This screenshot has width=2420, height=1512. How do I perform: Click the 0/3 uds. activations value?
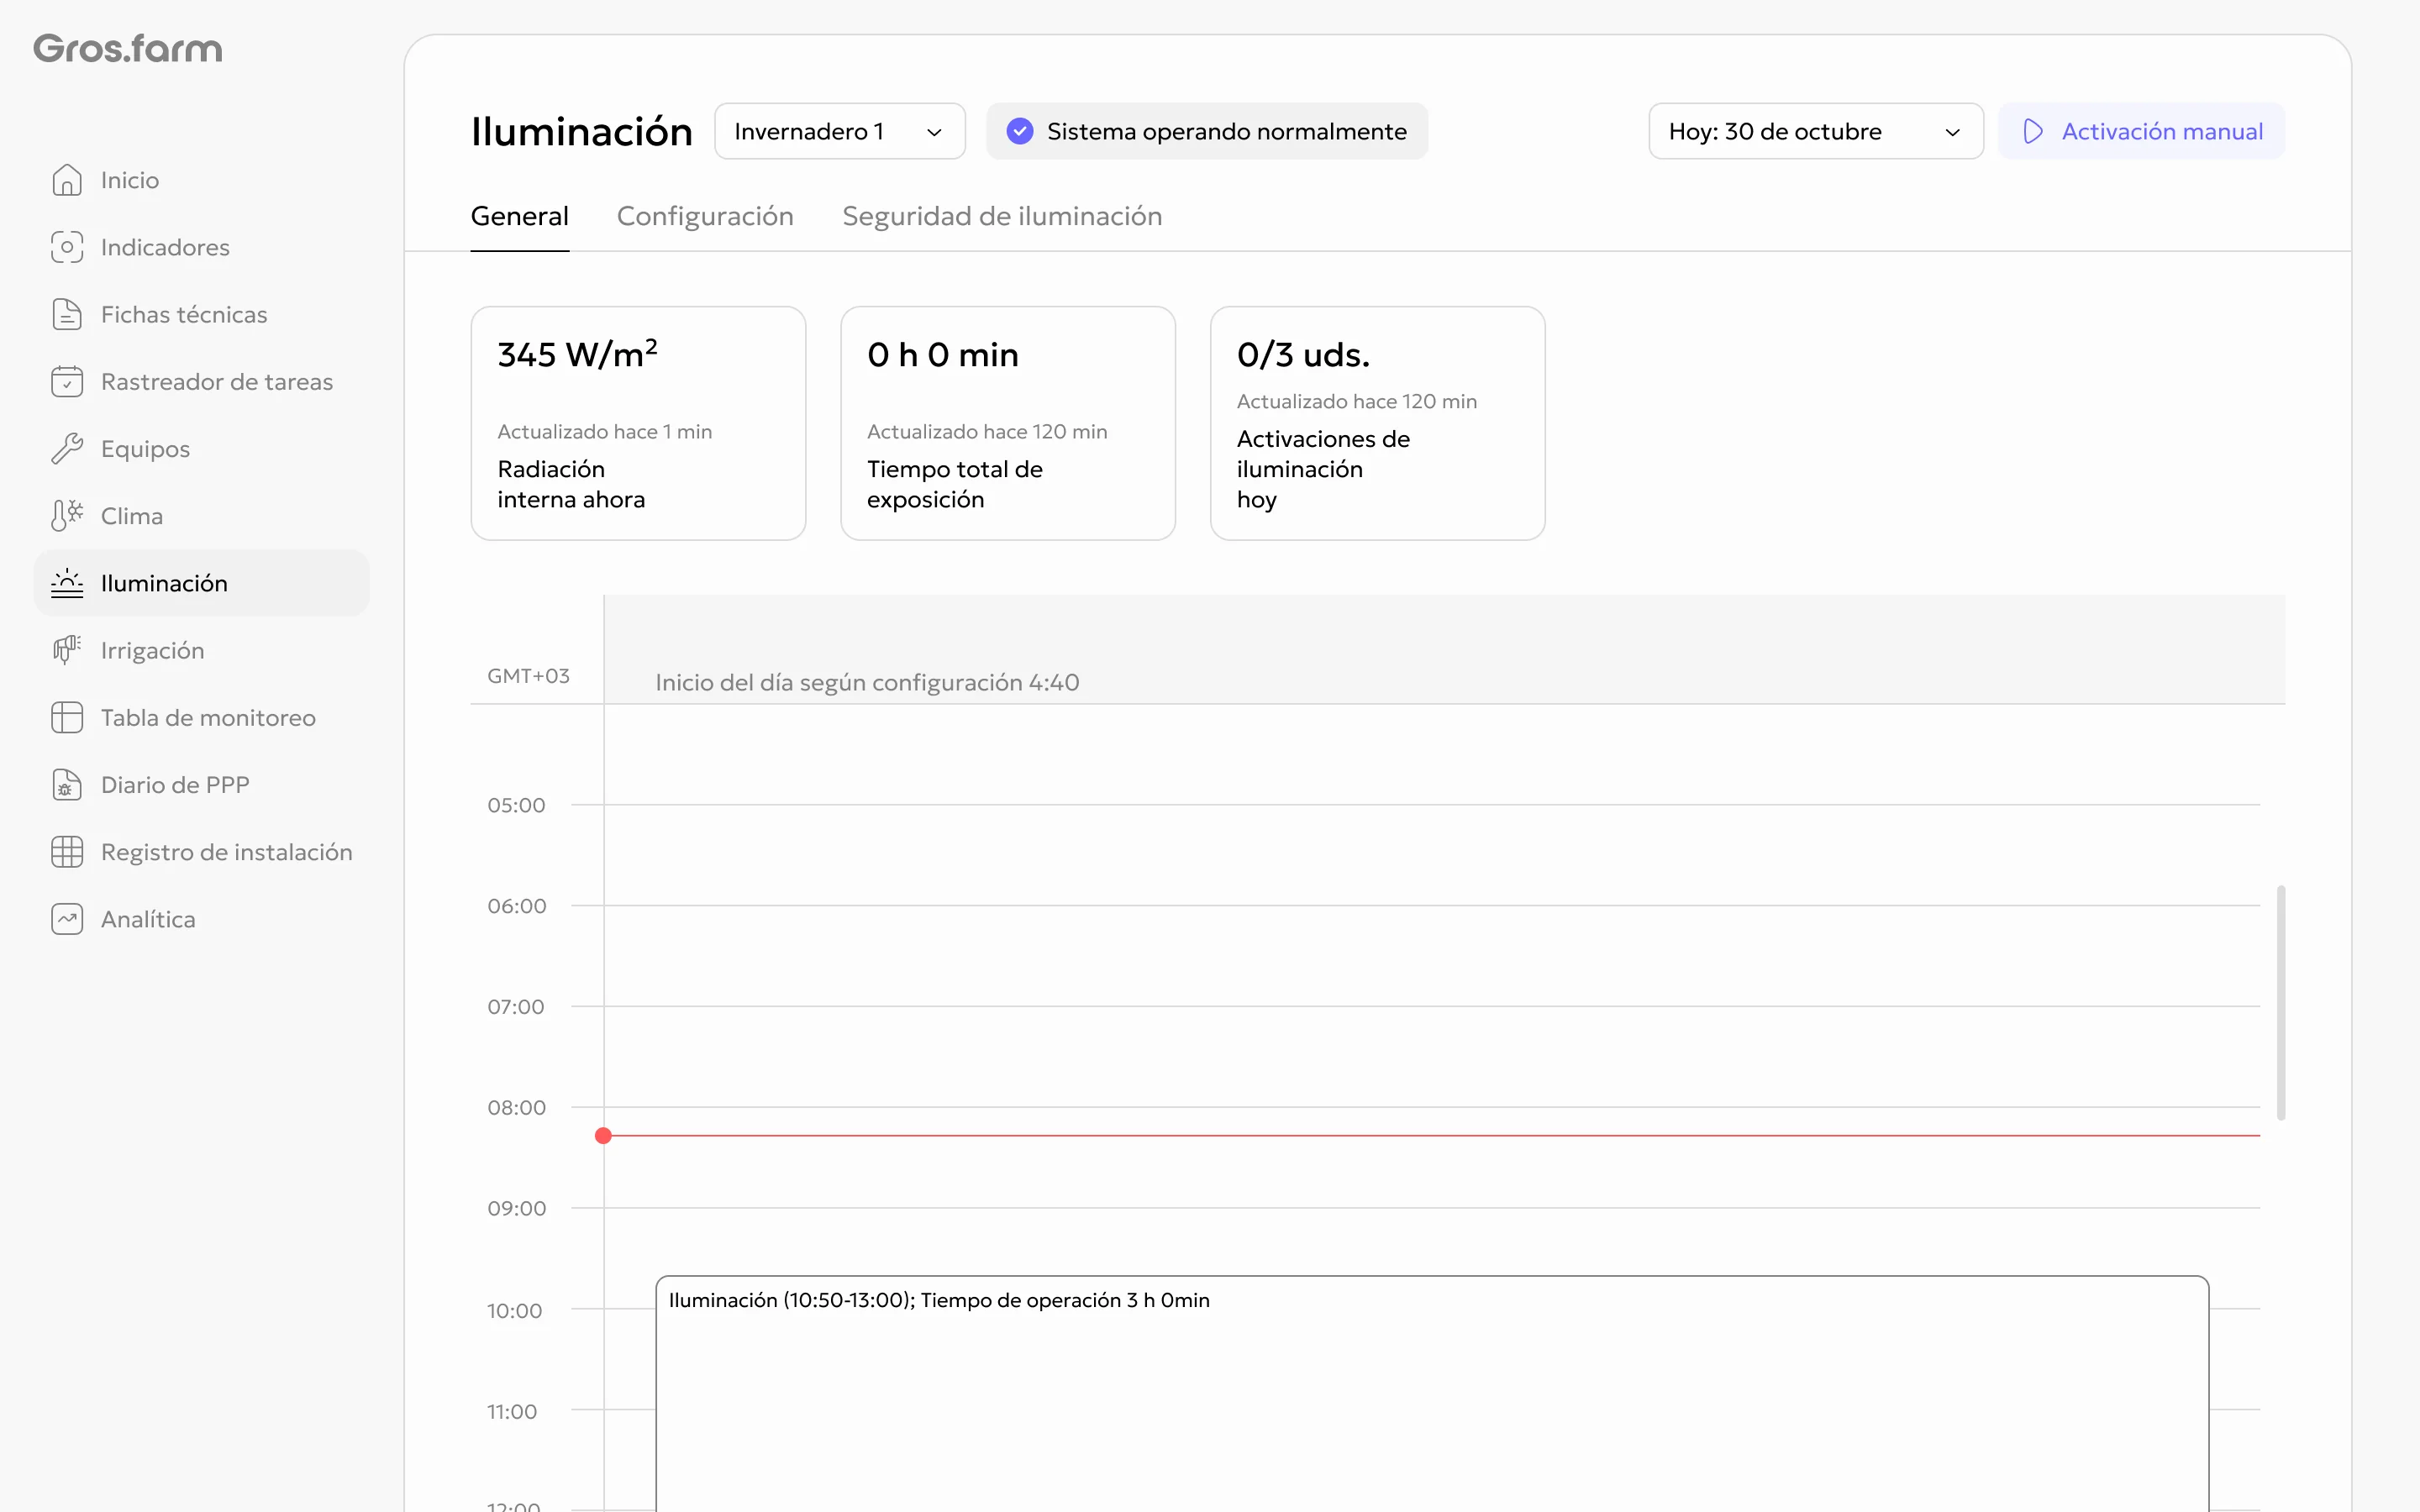[1303, 355]
